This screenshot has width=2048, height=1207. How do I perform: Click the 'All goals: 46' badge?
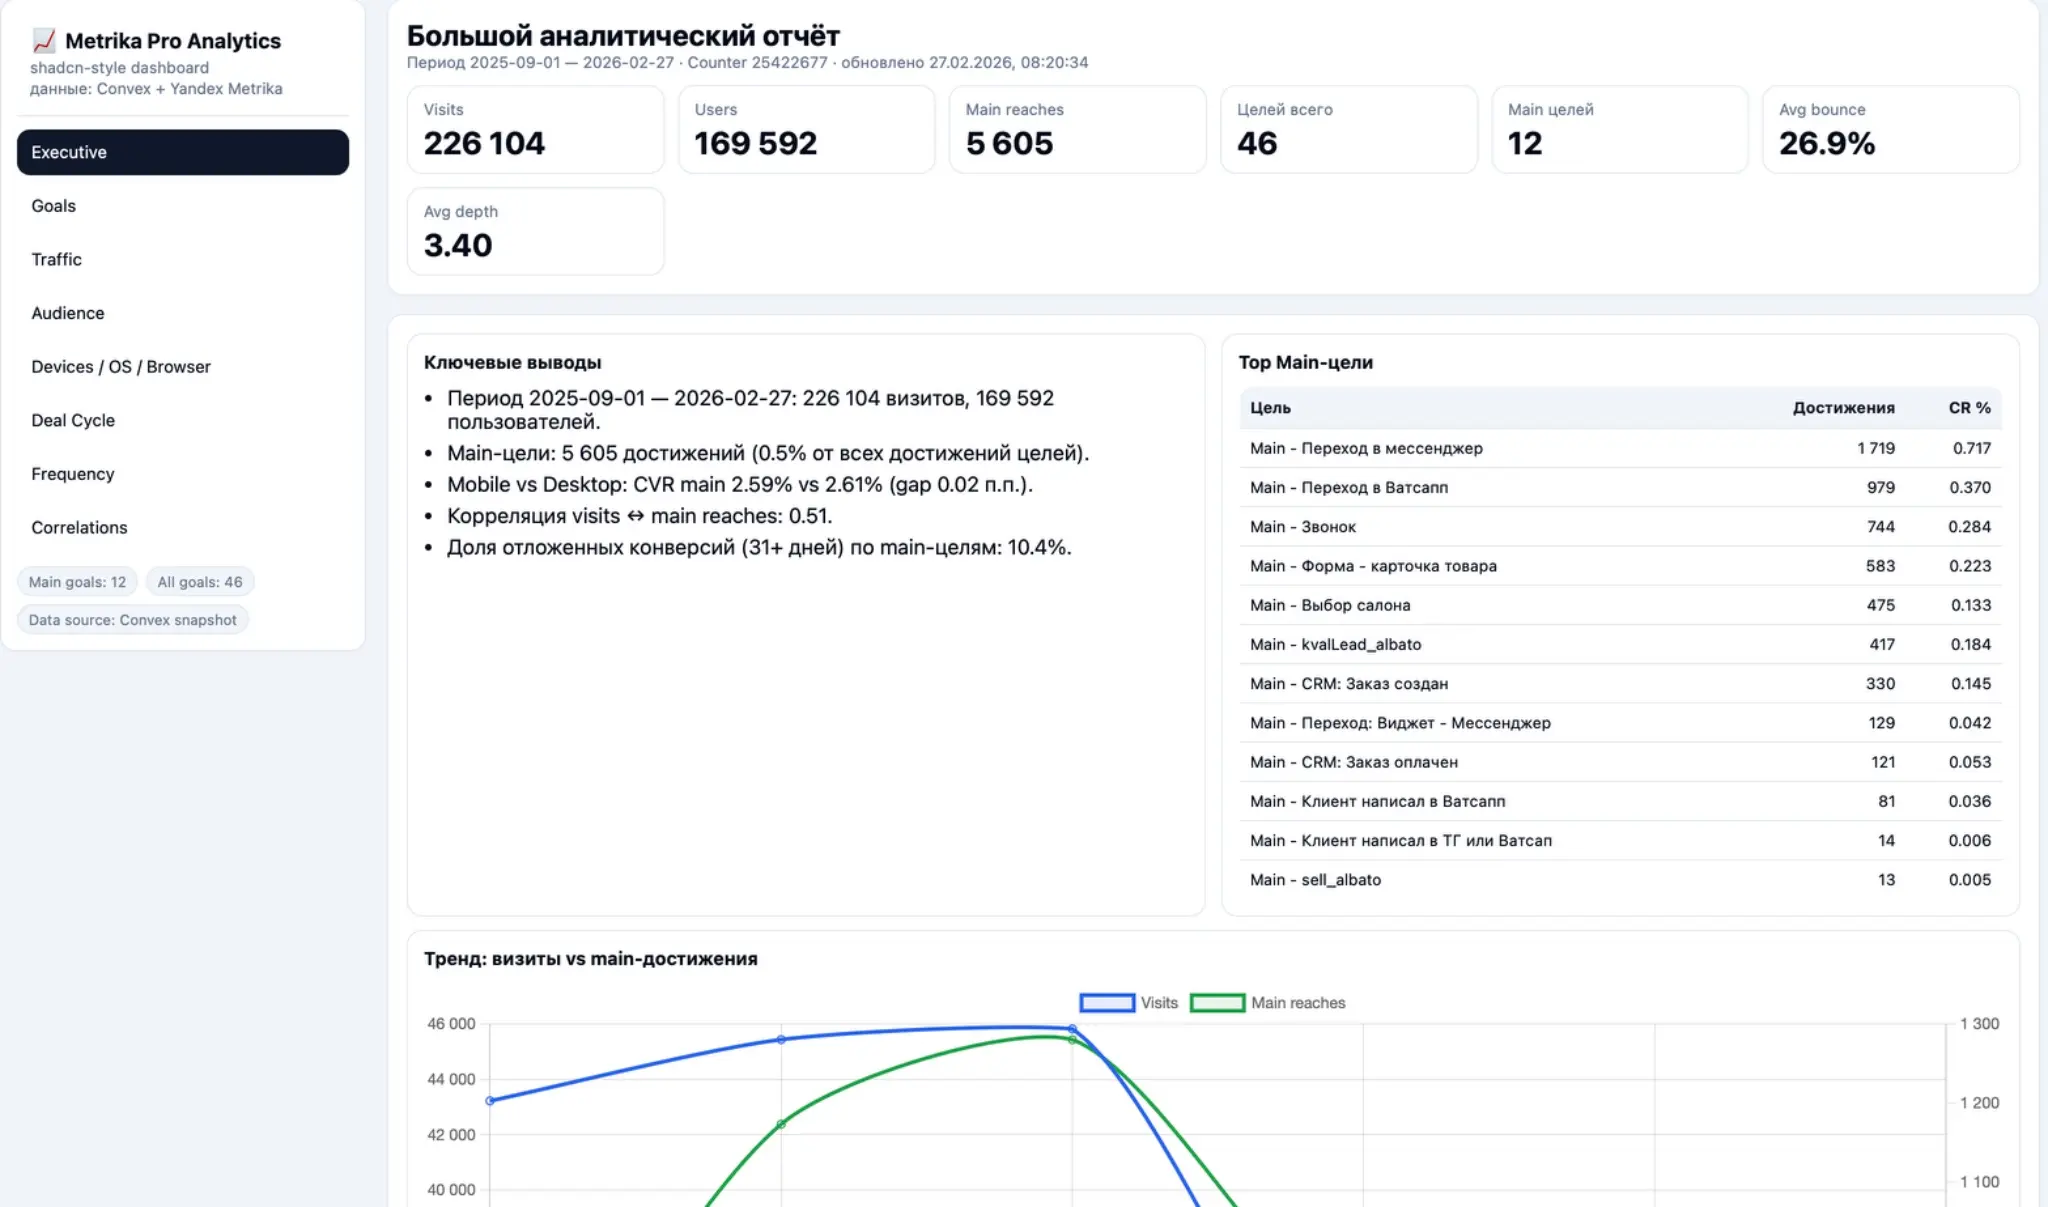[x=200, y=582]
